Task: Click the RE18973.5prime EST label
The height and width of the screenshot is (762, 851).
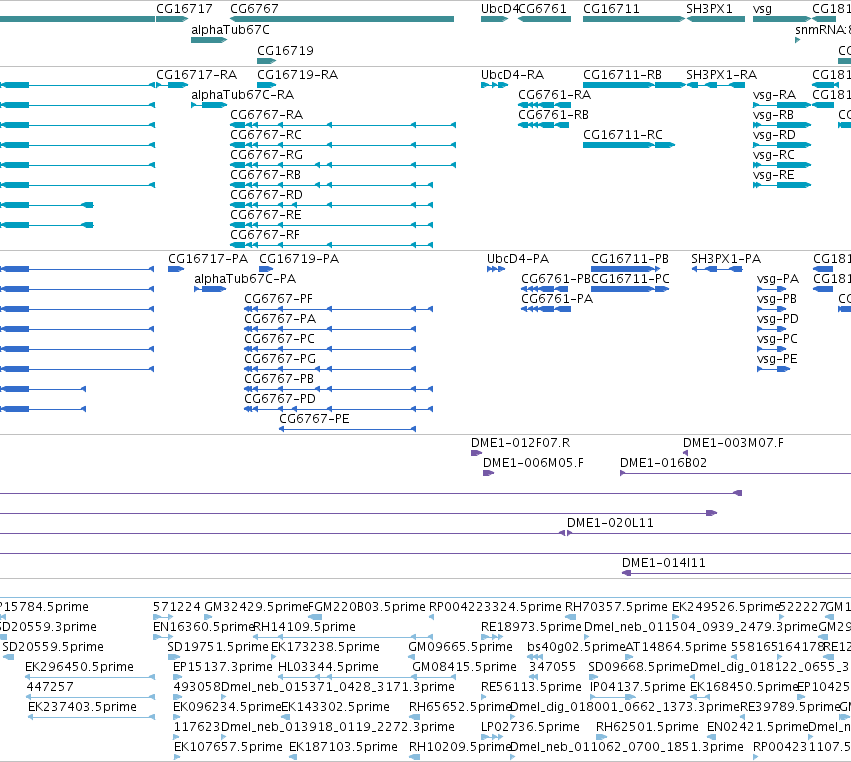Action: pos(531,627)
